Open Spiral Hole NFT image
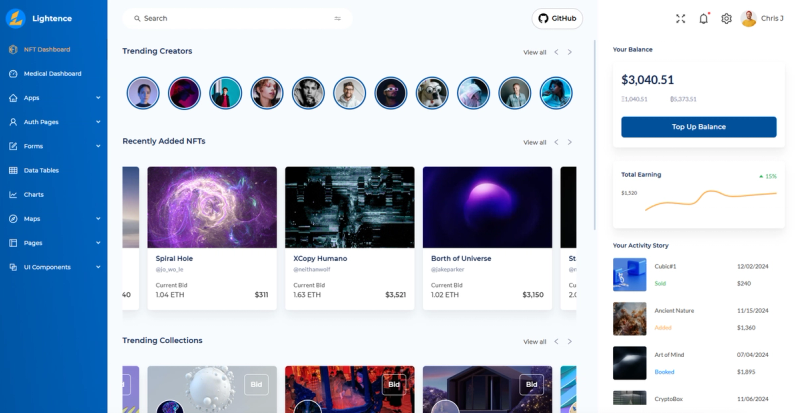 pos(212,207)
